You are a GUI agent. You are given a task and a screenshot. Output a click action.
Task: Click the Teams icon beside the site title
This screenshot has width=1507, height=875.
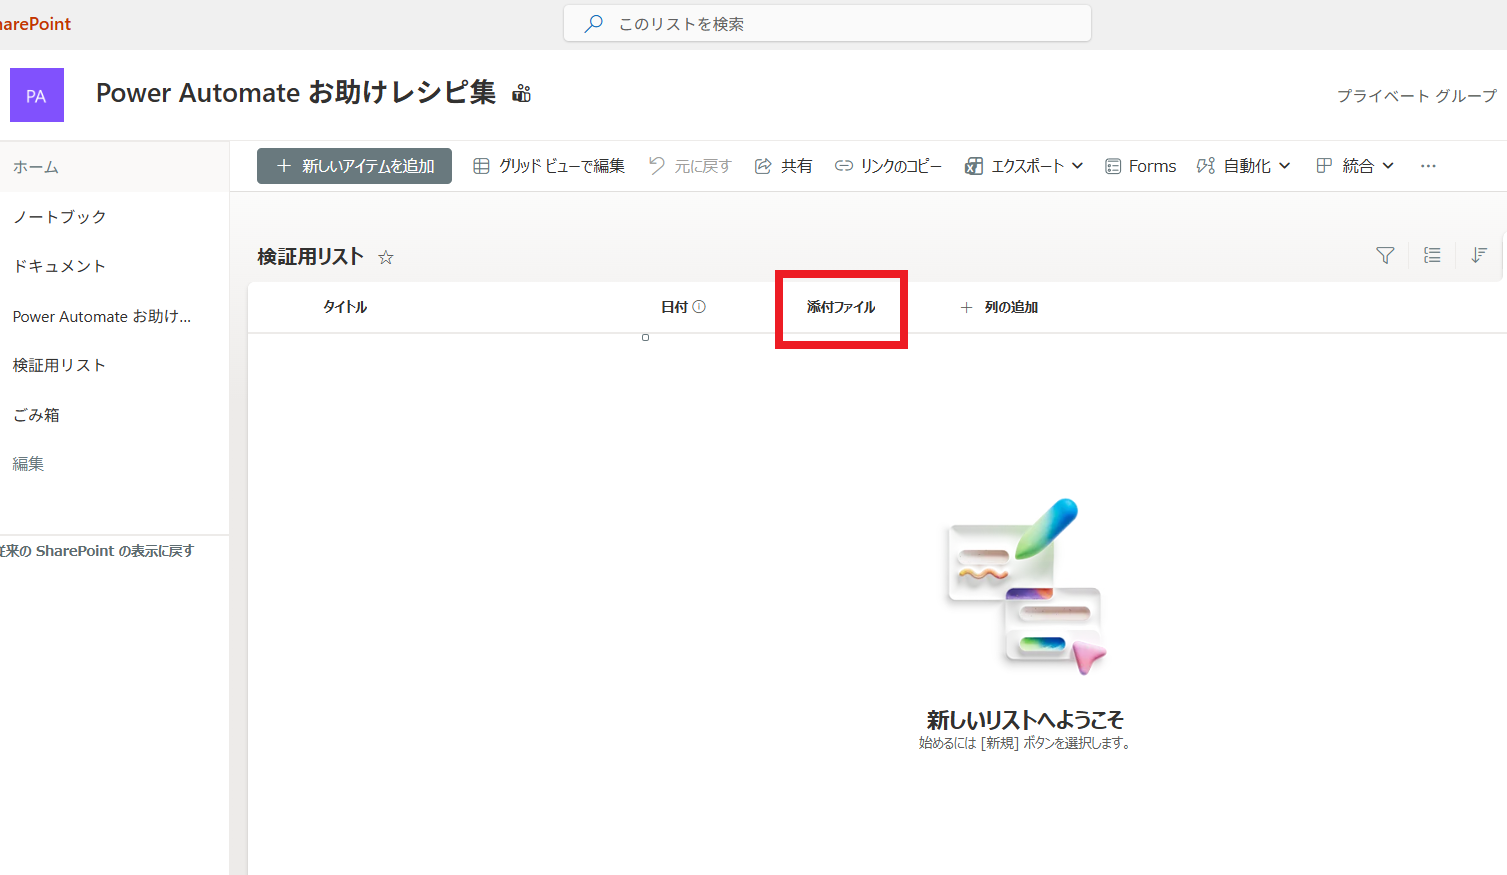[x=520, y=92]
